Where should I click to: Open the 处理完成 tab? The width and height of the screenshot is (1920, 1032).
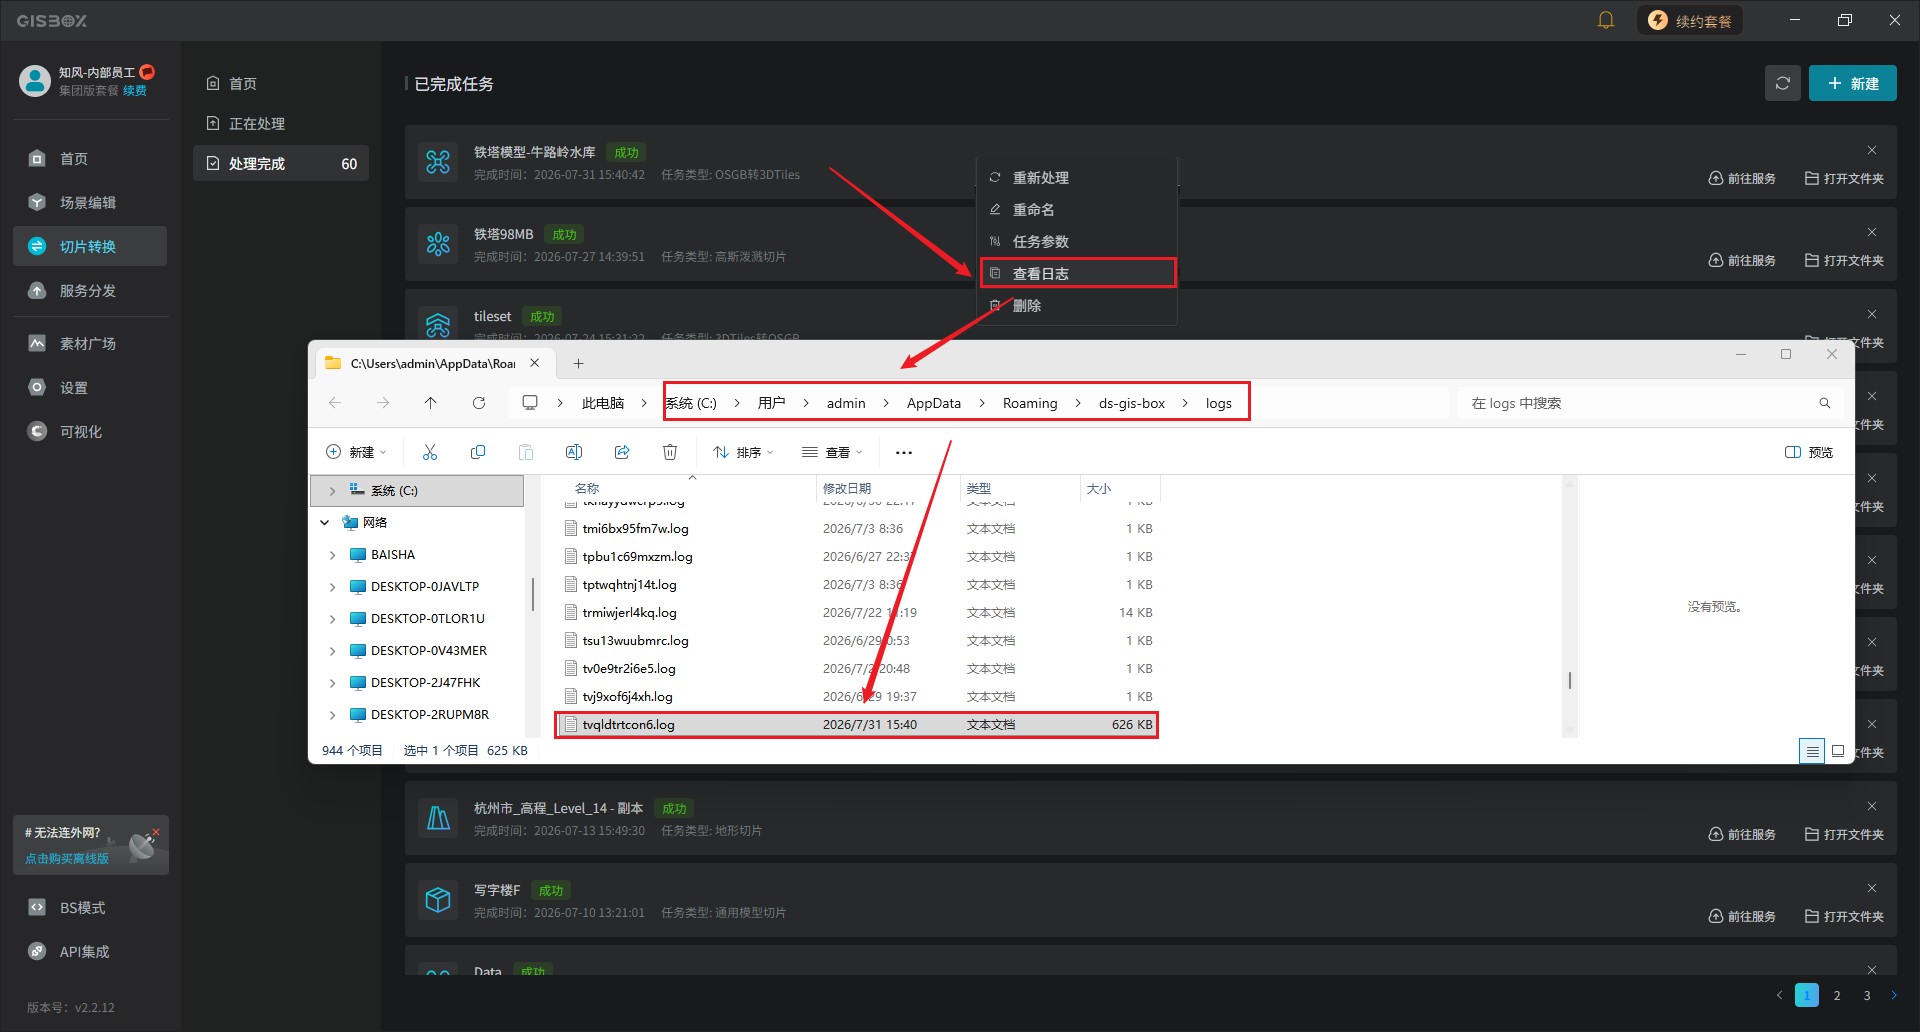280,164
